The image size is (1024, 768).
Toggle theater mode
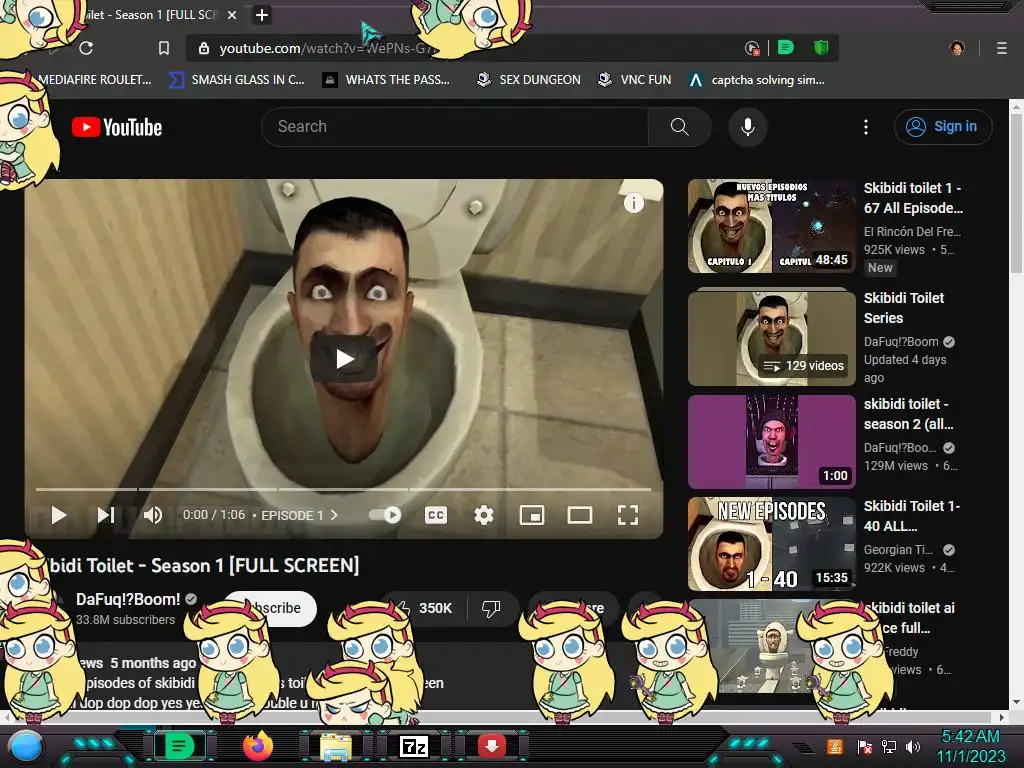click(579, 515)
